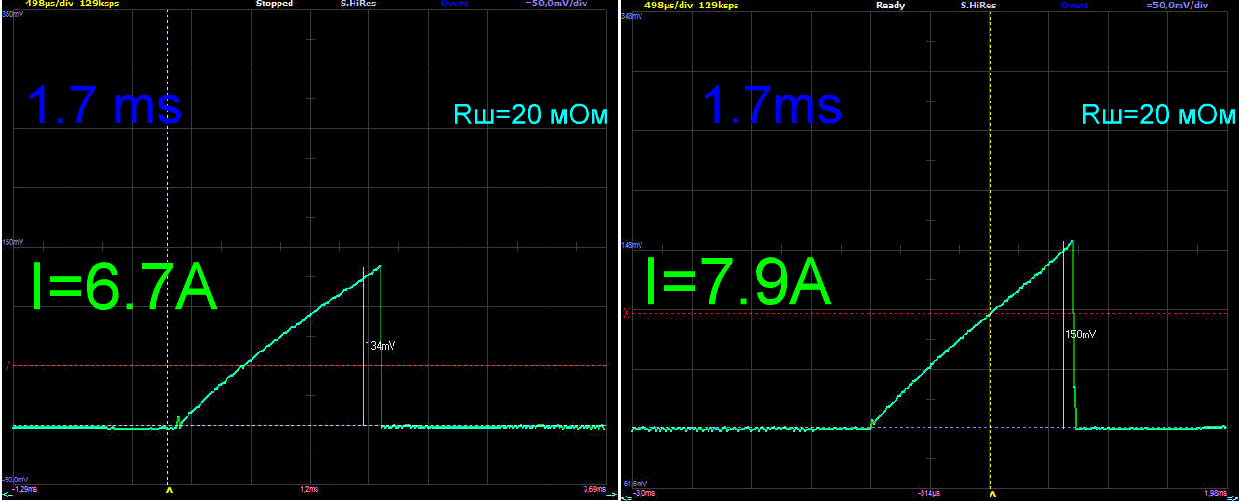
Task: Click the Rш=20 мОм label in left scope
Action: tap(529, 116)
